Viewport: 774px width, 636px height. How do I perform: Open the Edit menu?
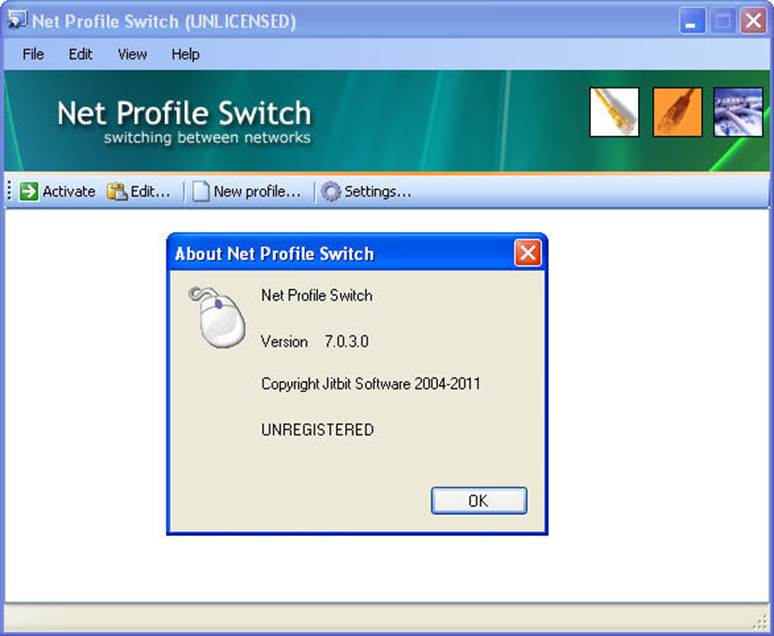80,54
